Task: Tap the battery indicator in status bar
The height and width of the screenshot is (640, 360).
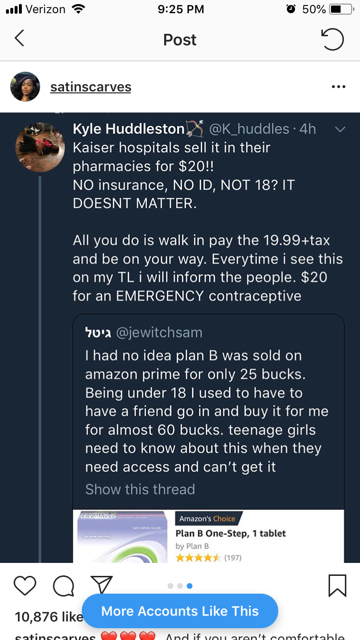Action: (x=341, y=9)
